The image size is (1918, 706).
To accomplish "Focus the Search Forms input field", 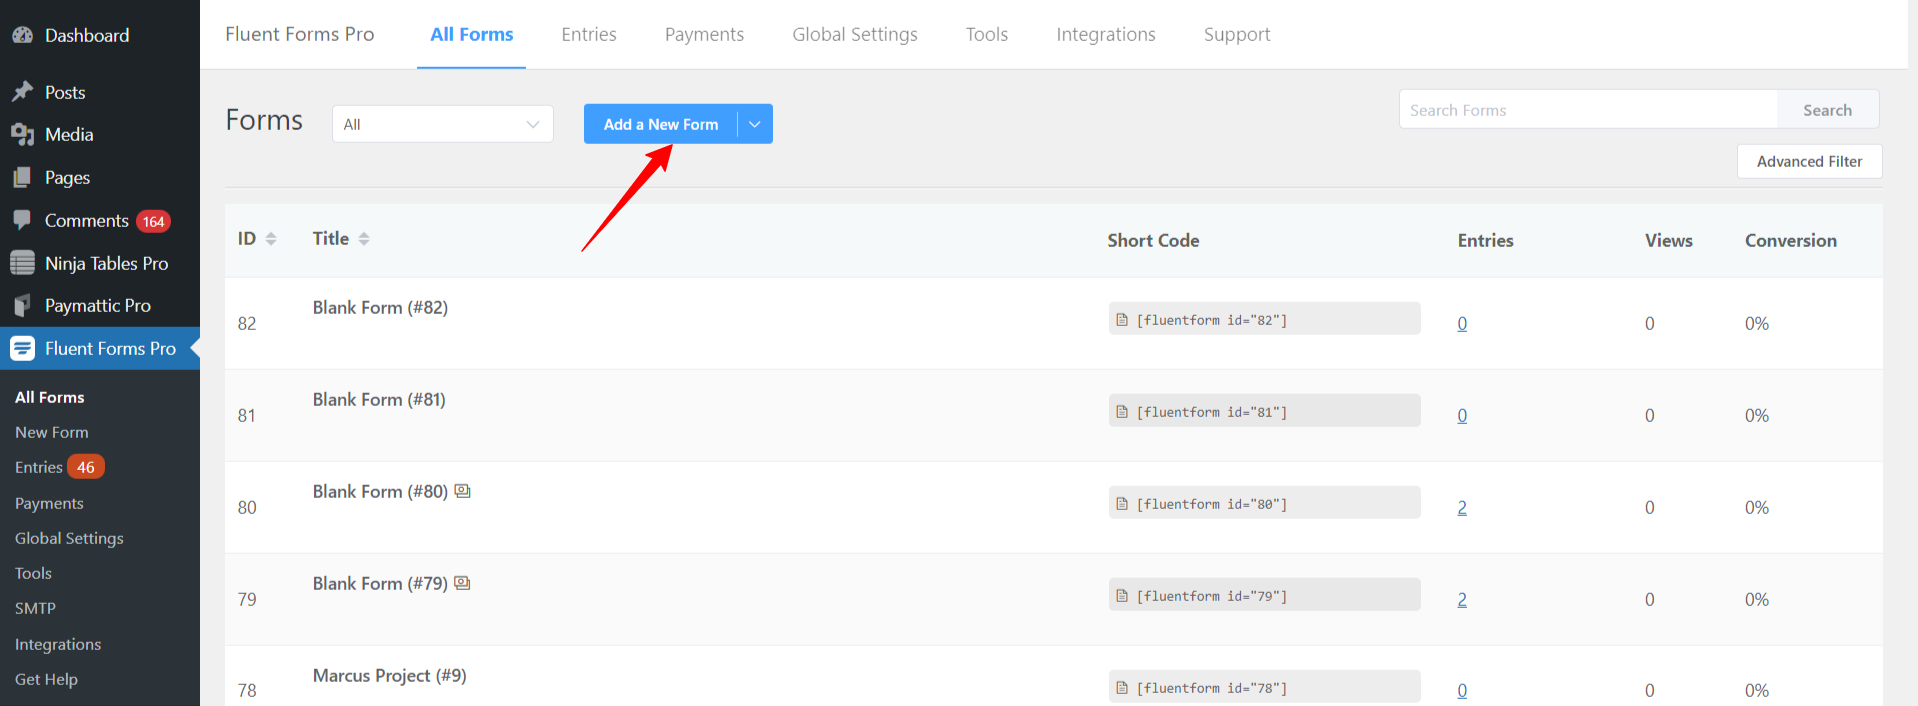I will click(x=1588, y=110).
